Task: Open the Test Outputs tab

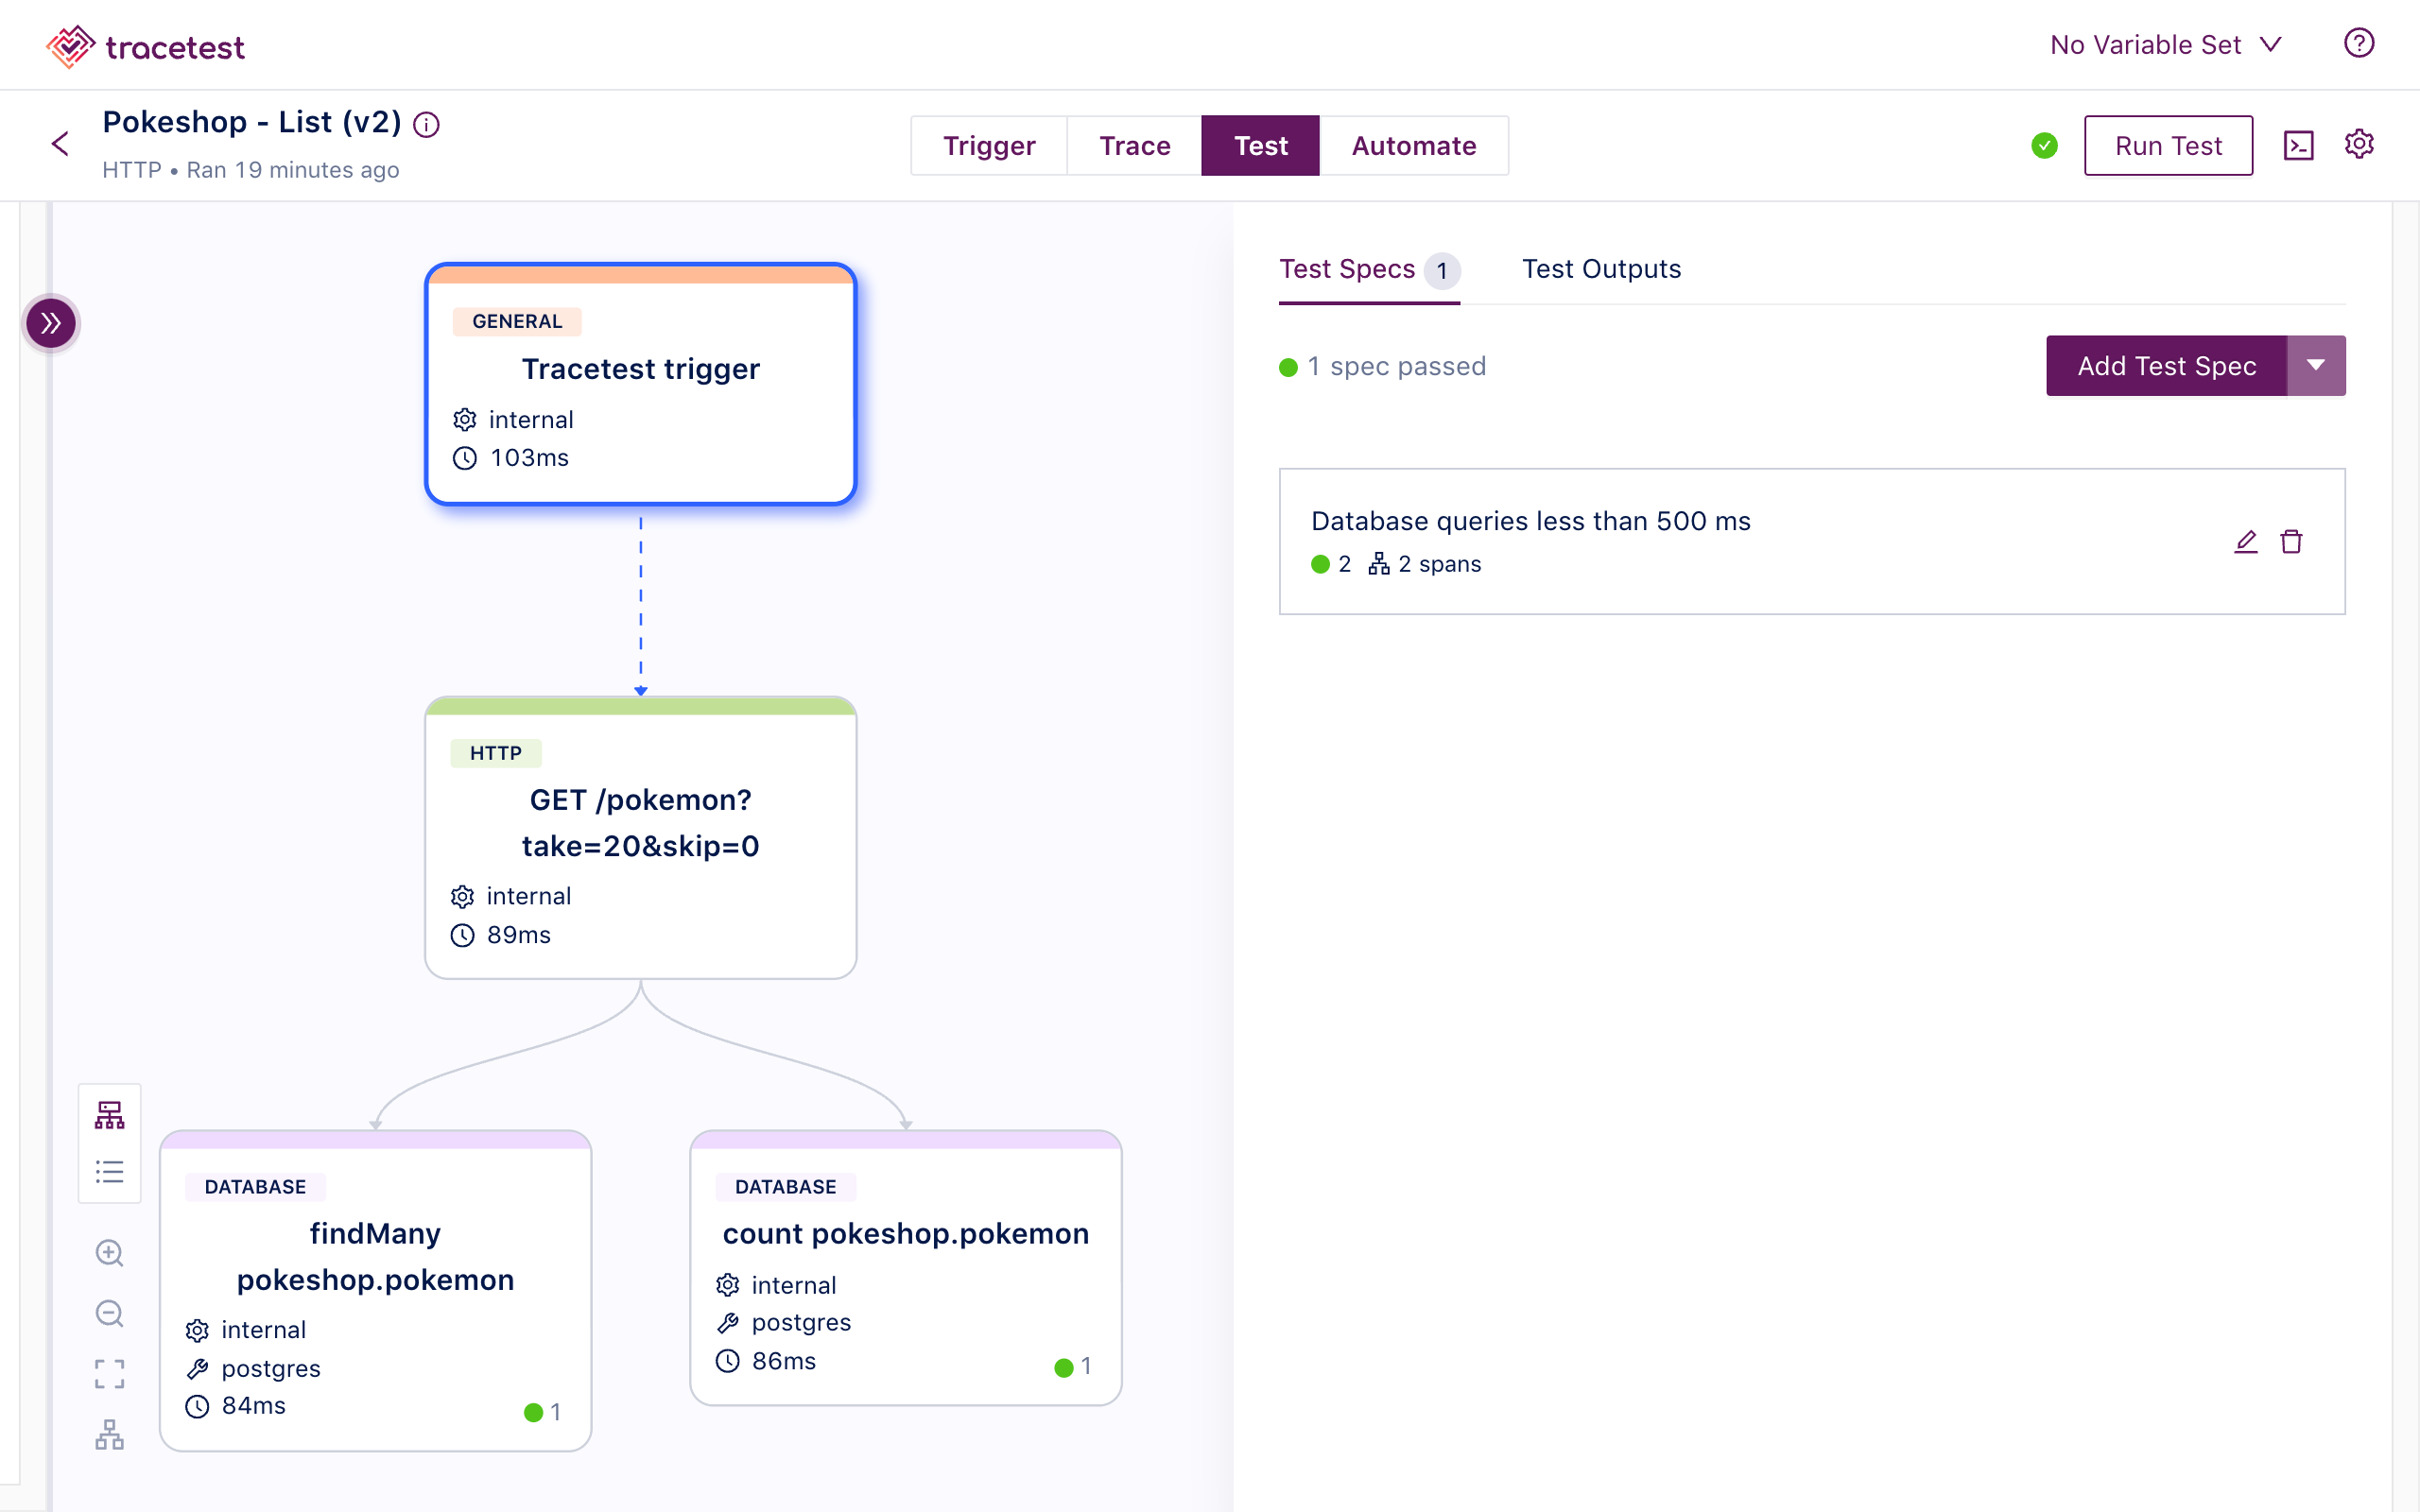Action: point(1601,268)
